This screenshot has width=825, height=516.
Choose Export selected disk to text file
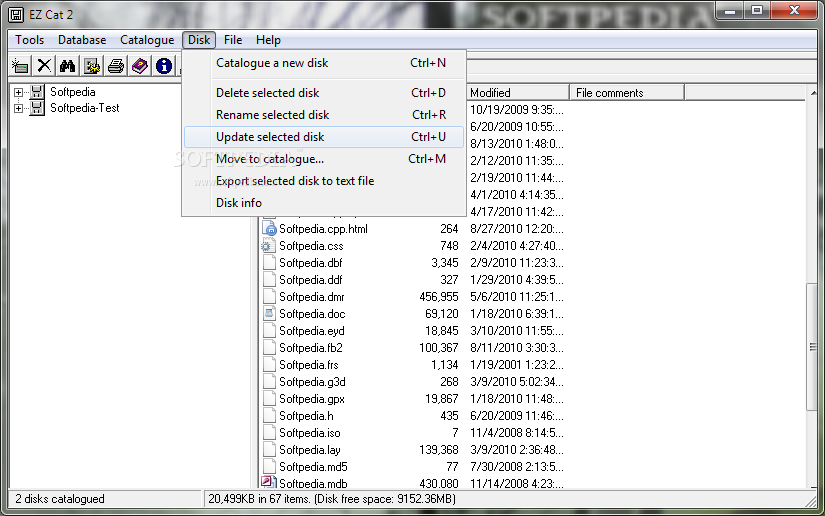[324, 181]
